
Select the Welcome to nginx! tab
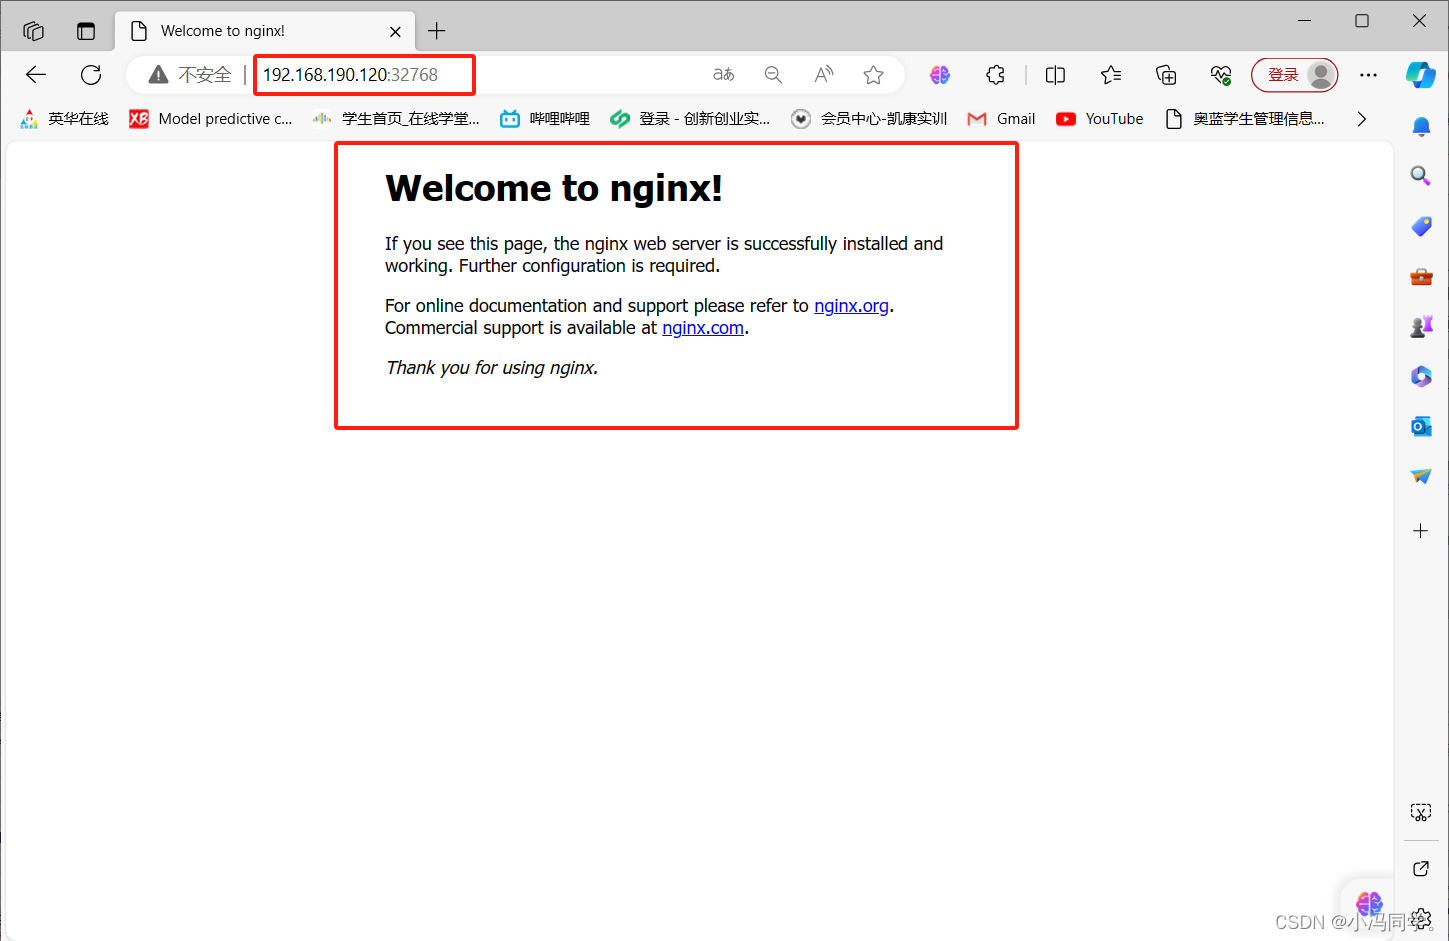(265, 31)
